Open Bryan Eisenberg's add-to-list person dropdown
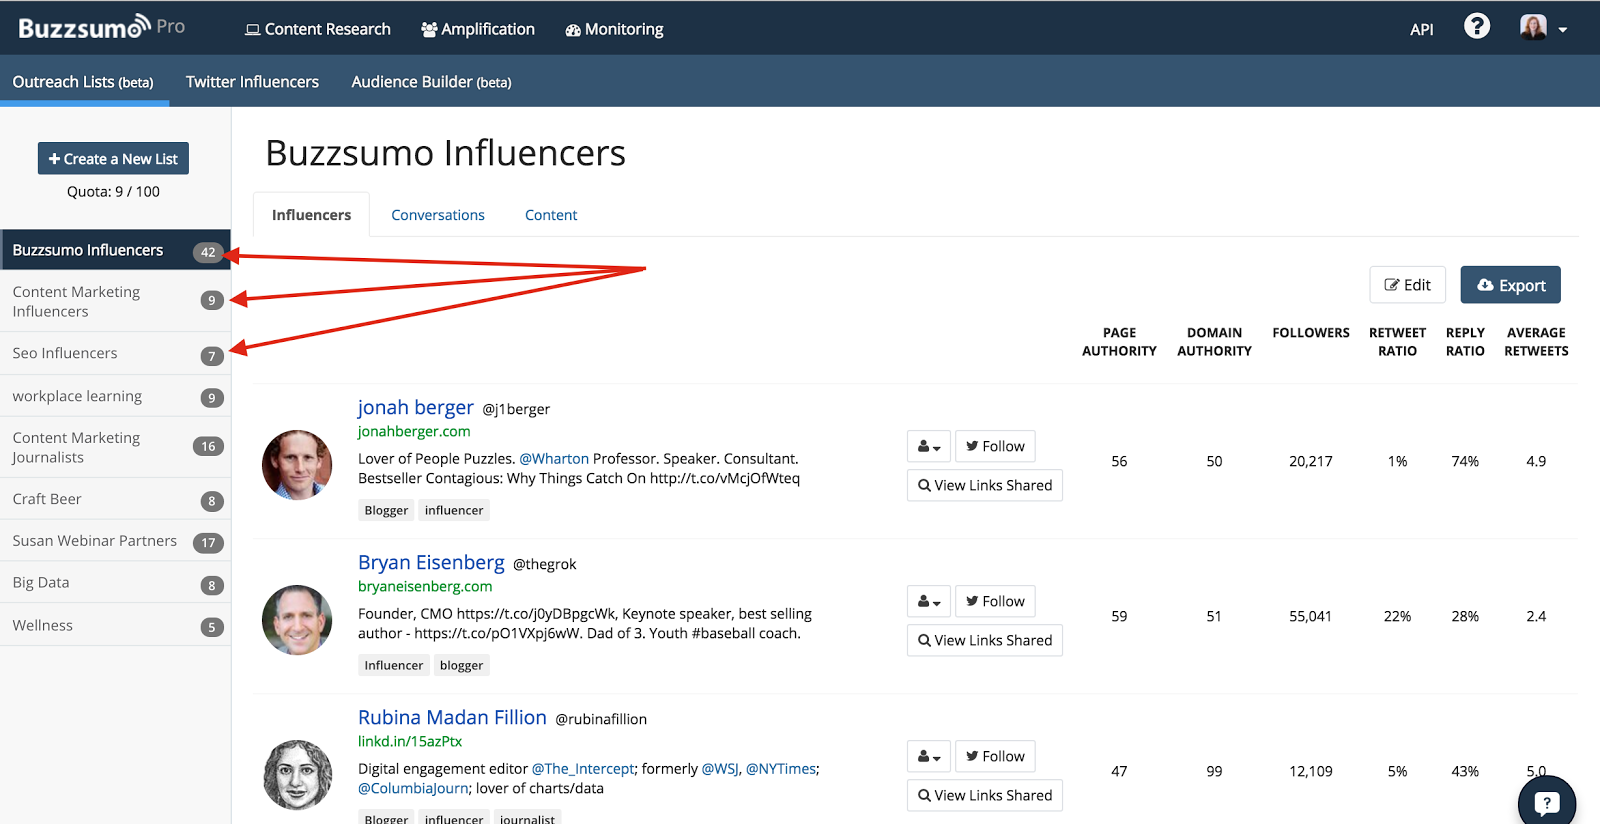1600x824 pixels. 929,601
